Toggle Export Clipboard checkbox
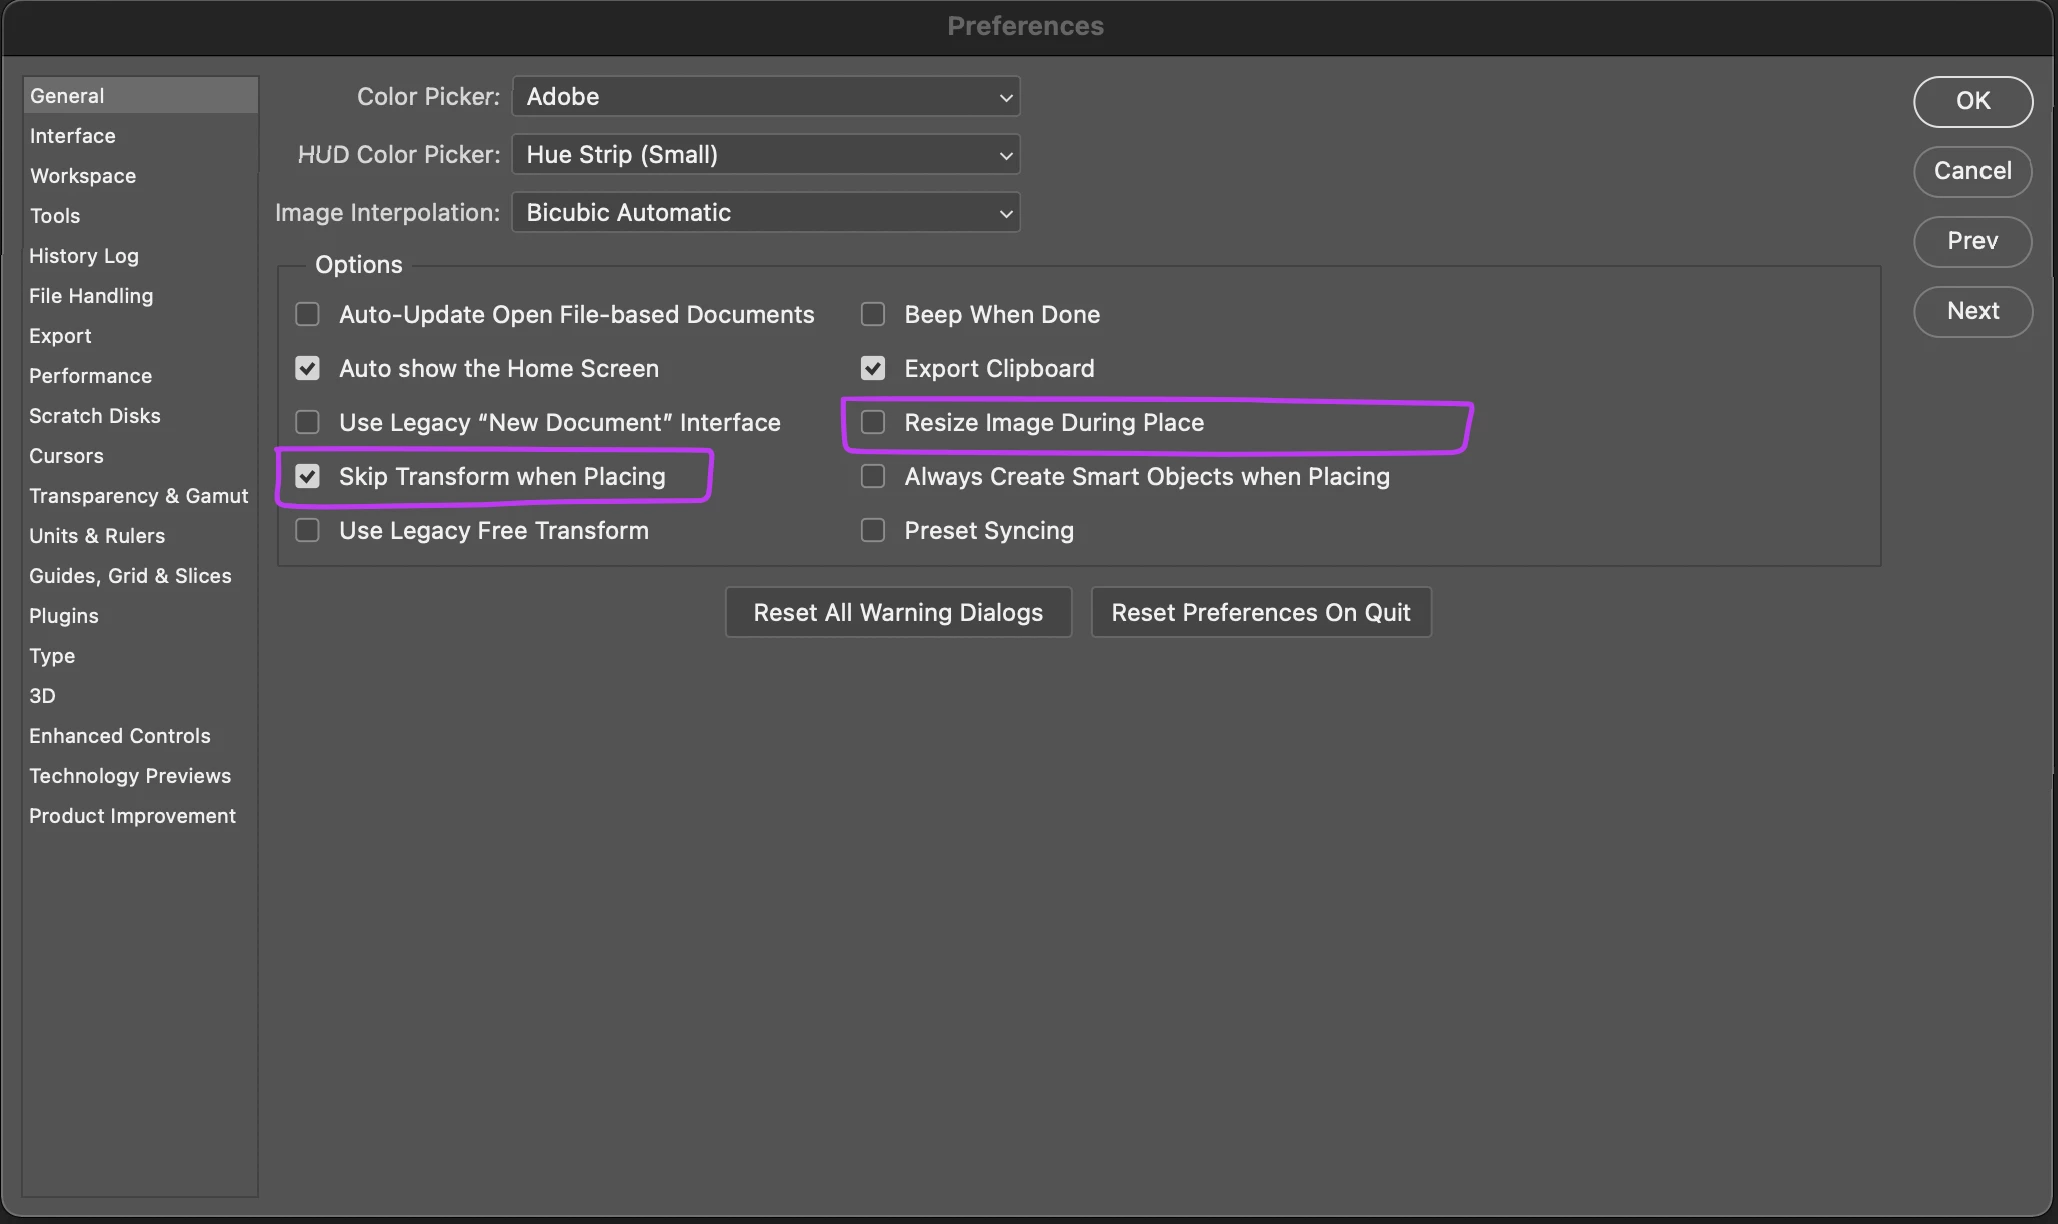The width and height of the screenshot is (2058, 1224). (x=873, y=369)
